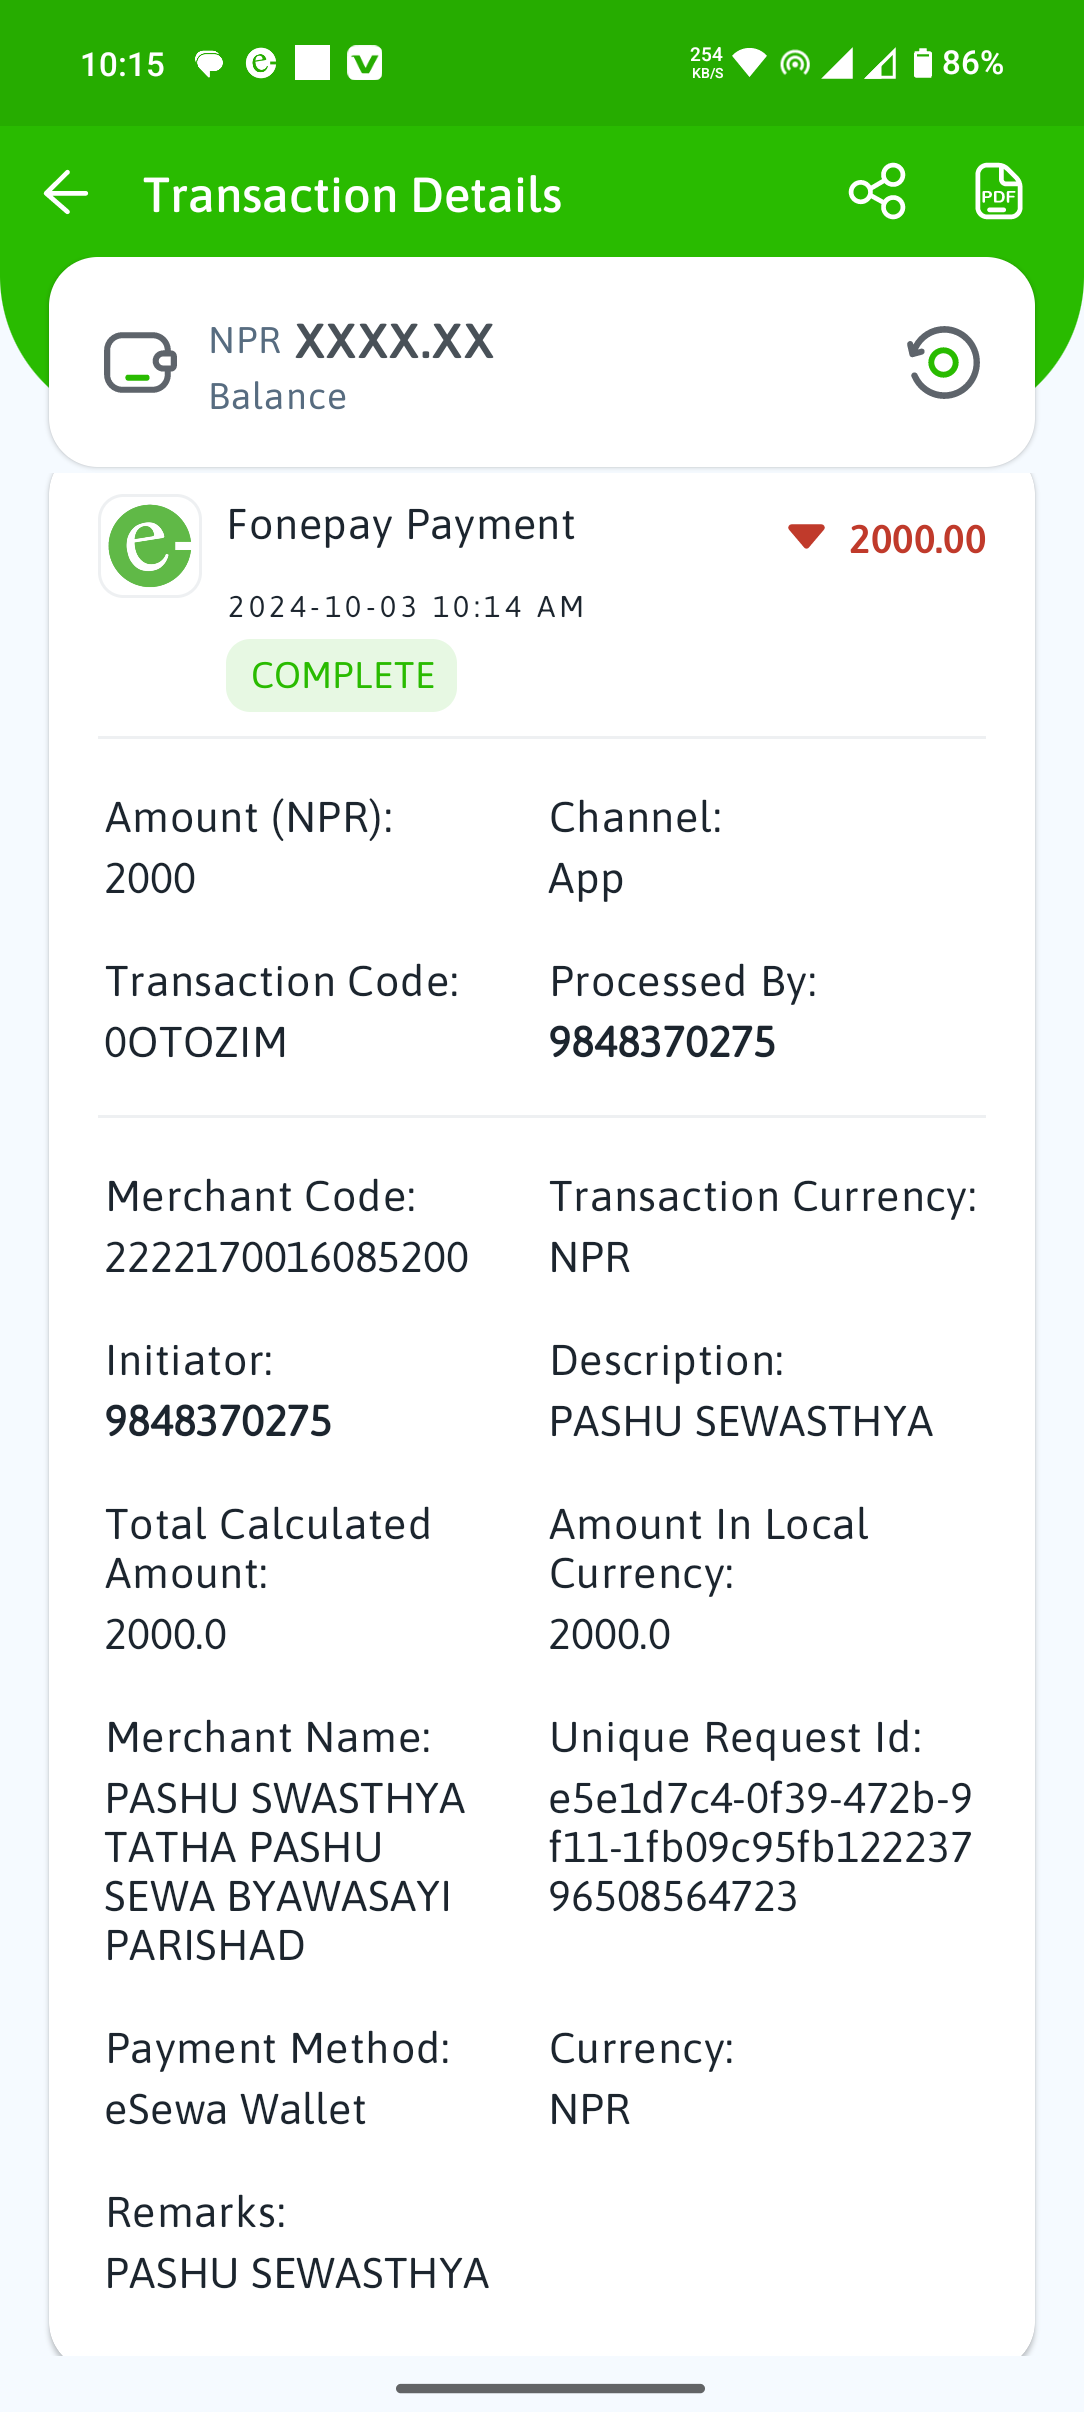The width and height of the screenshot is (1084, 2412).
Task: Tap the eSewa logo on Fonepay Payment
Action: [150, 546]
